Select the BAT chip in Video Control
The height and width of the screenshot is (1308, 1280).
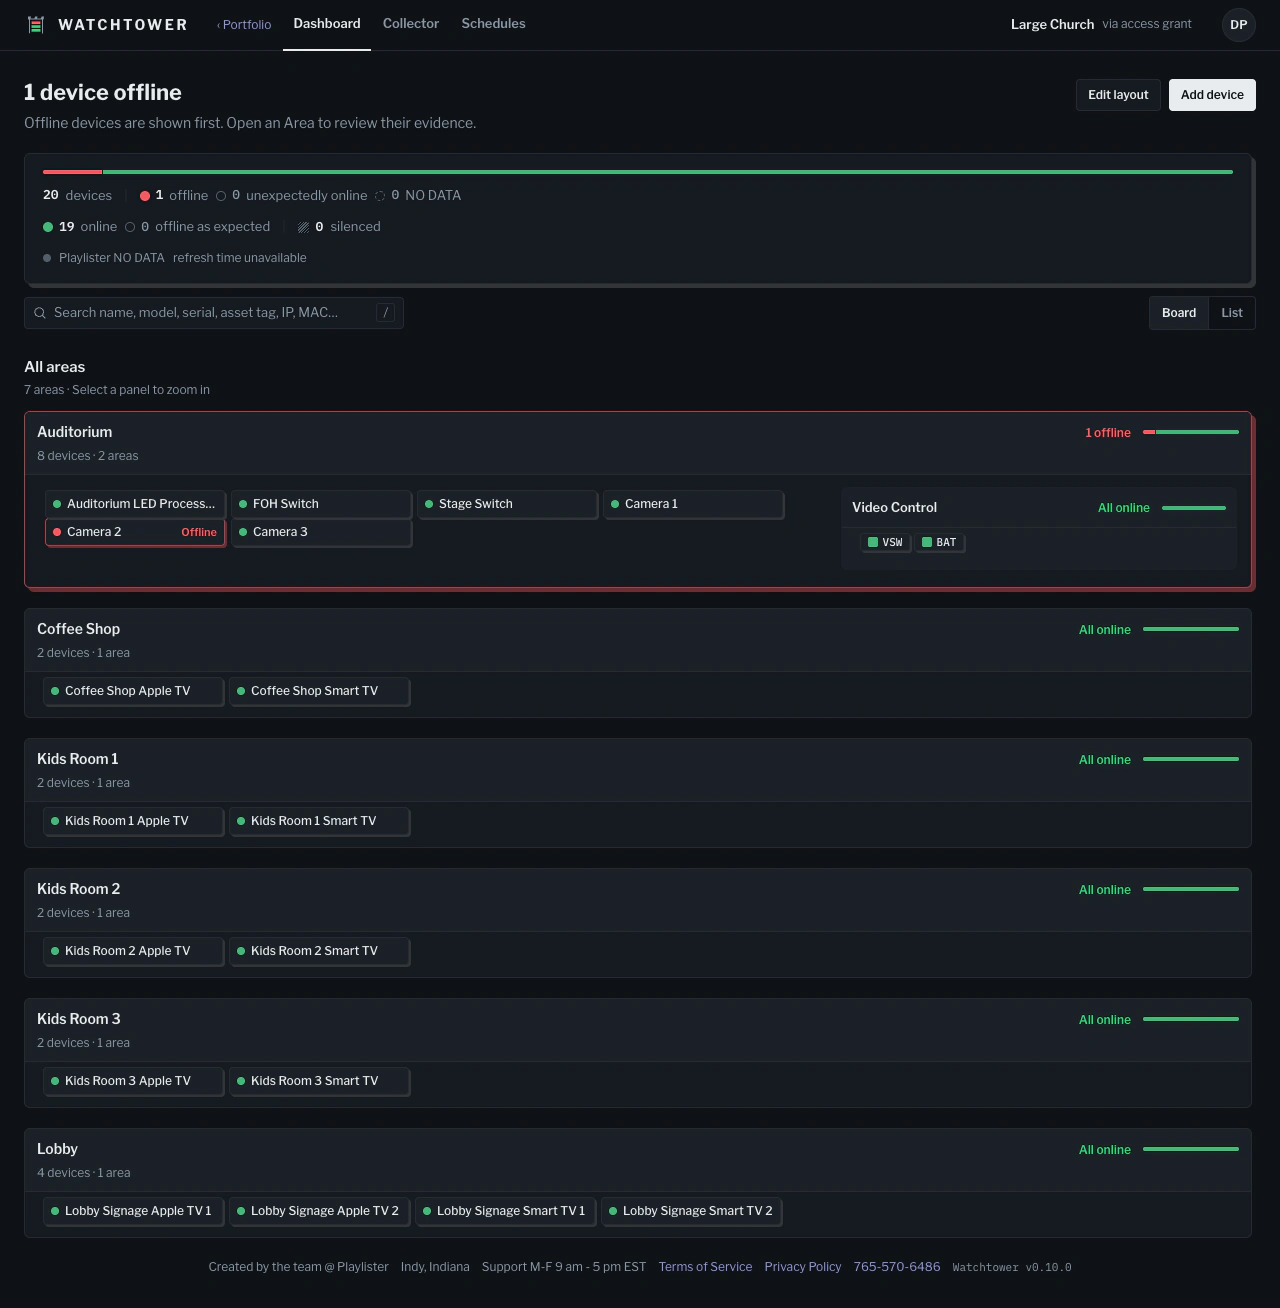coord(940,542)
